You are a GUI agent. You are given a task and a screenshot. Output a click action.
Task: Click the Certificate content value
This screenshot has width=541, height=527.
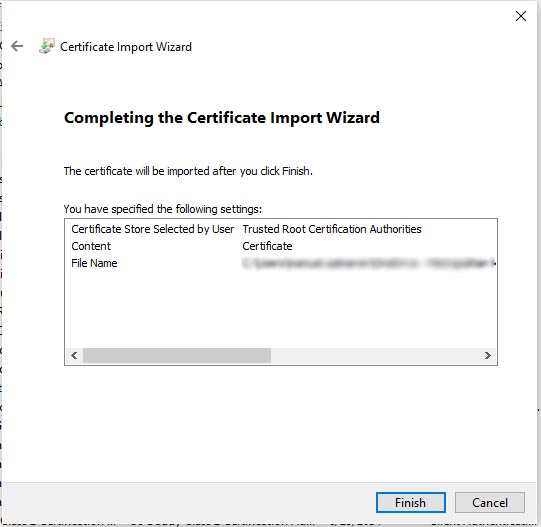pyautogui.click(x=267, y=246)
